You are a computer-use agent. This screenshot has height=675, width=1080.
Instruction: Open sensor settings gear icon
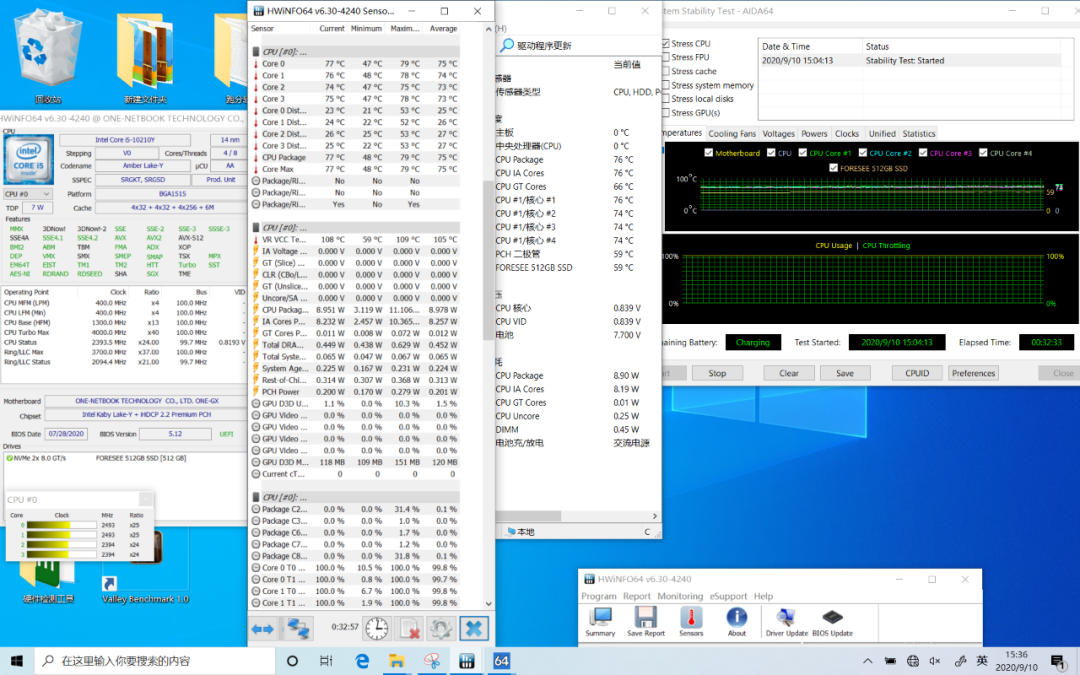pos(441,628)
